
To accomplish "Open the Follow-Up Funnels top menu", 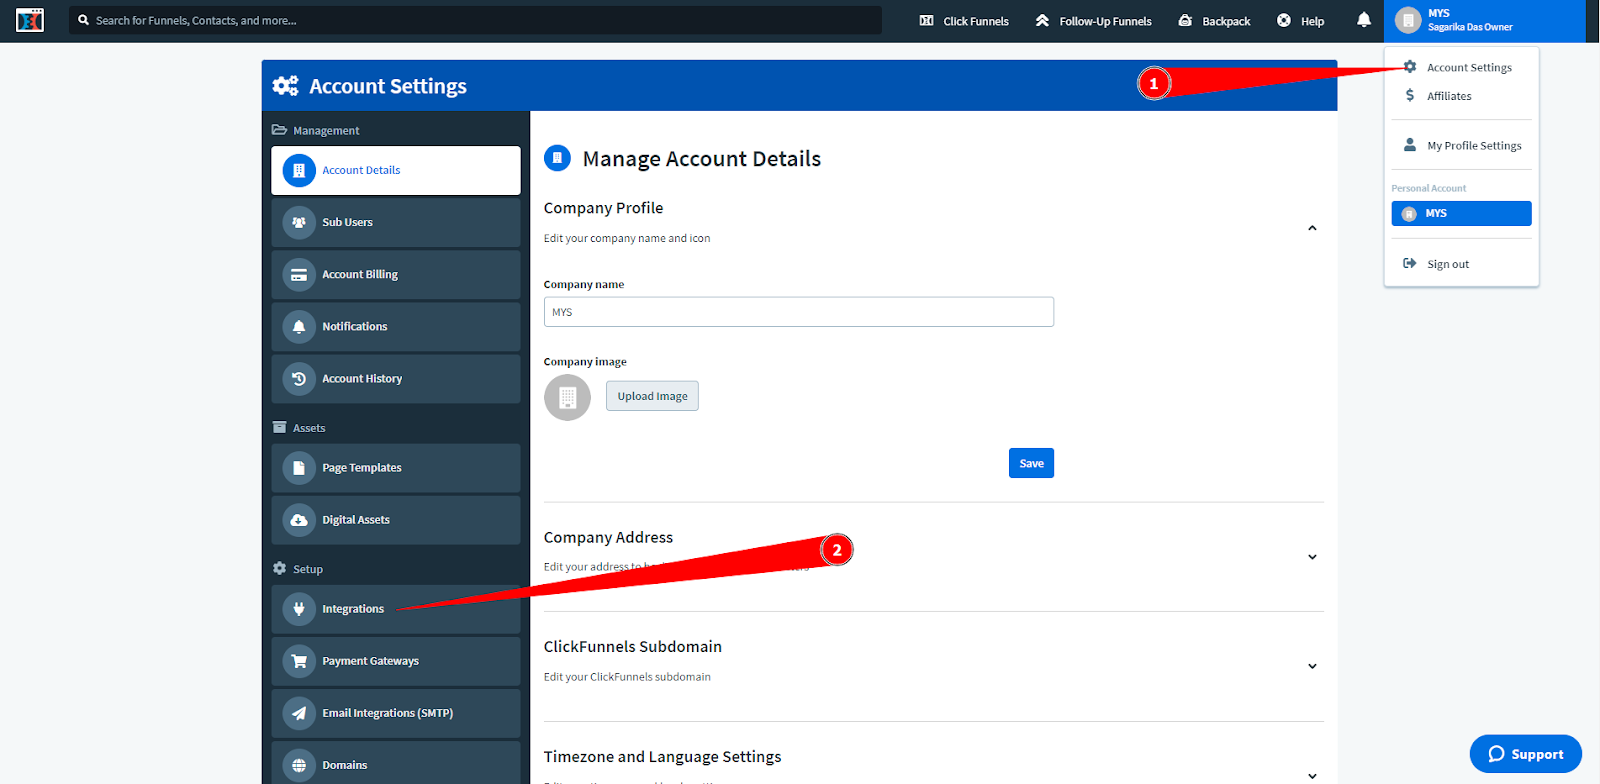I will 1093,21.
